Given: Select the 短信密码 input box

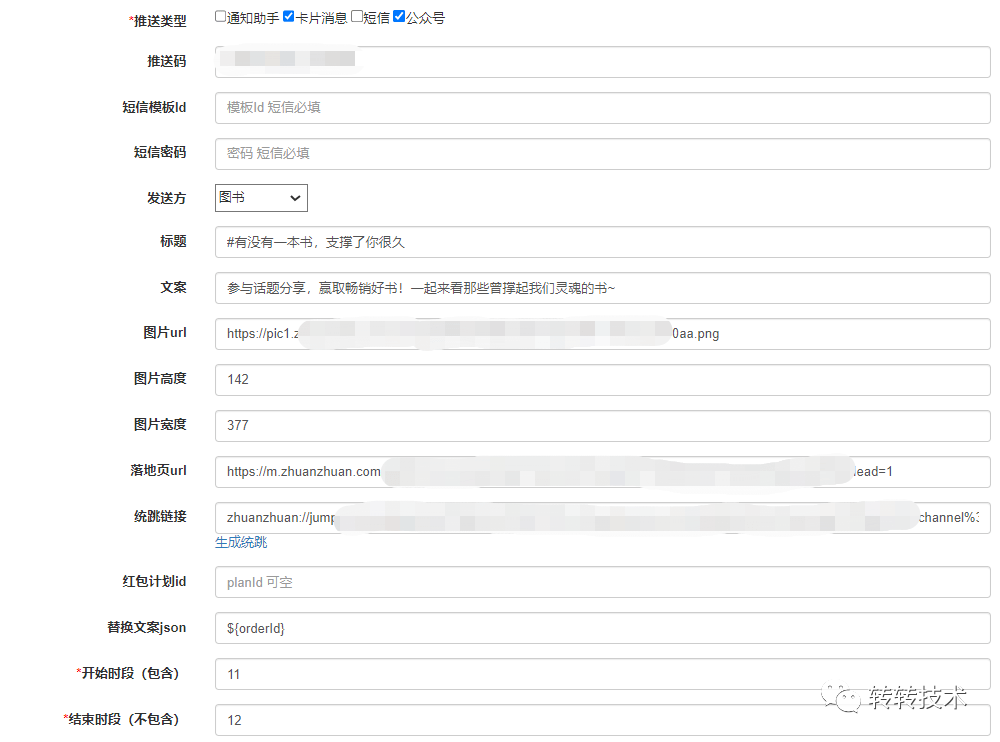Looking at the screenshot, I should (603, 154).
